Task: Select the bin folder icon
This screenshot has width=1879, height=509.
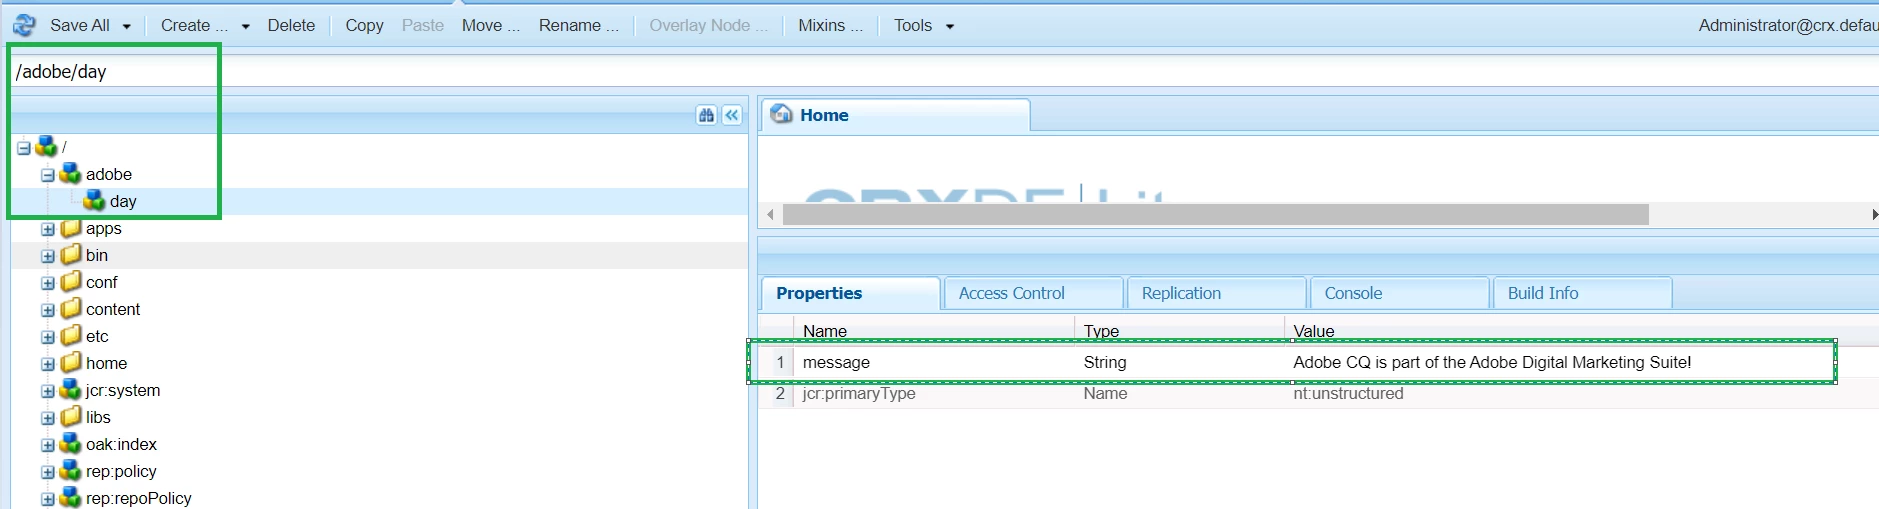Action: coord(70,255)
